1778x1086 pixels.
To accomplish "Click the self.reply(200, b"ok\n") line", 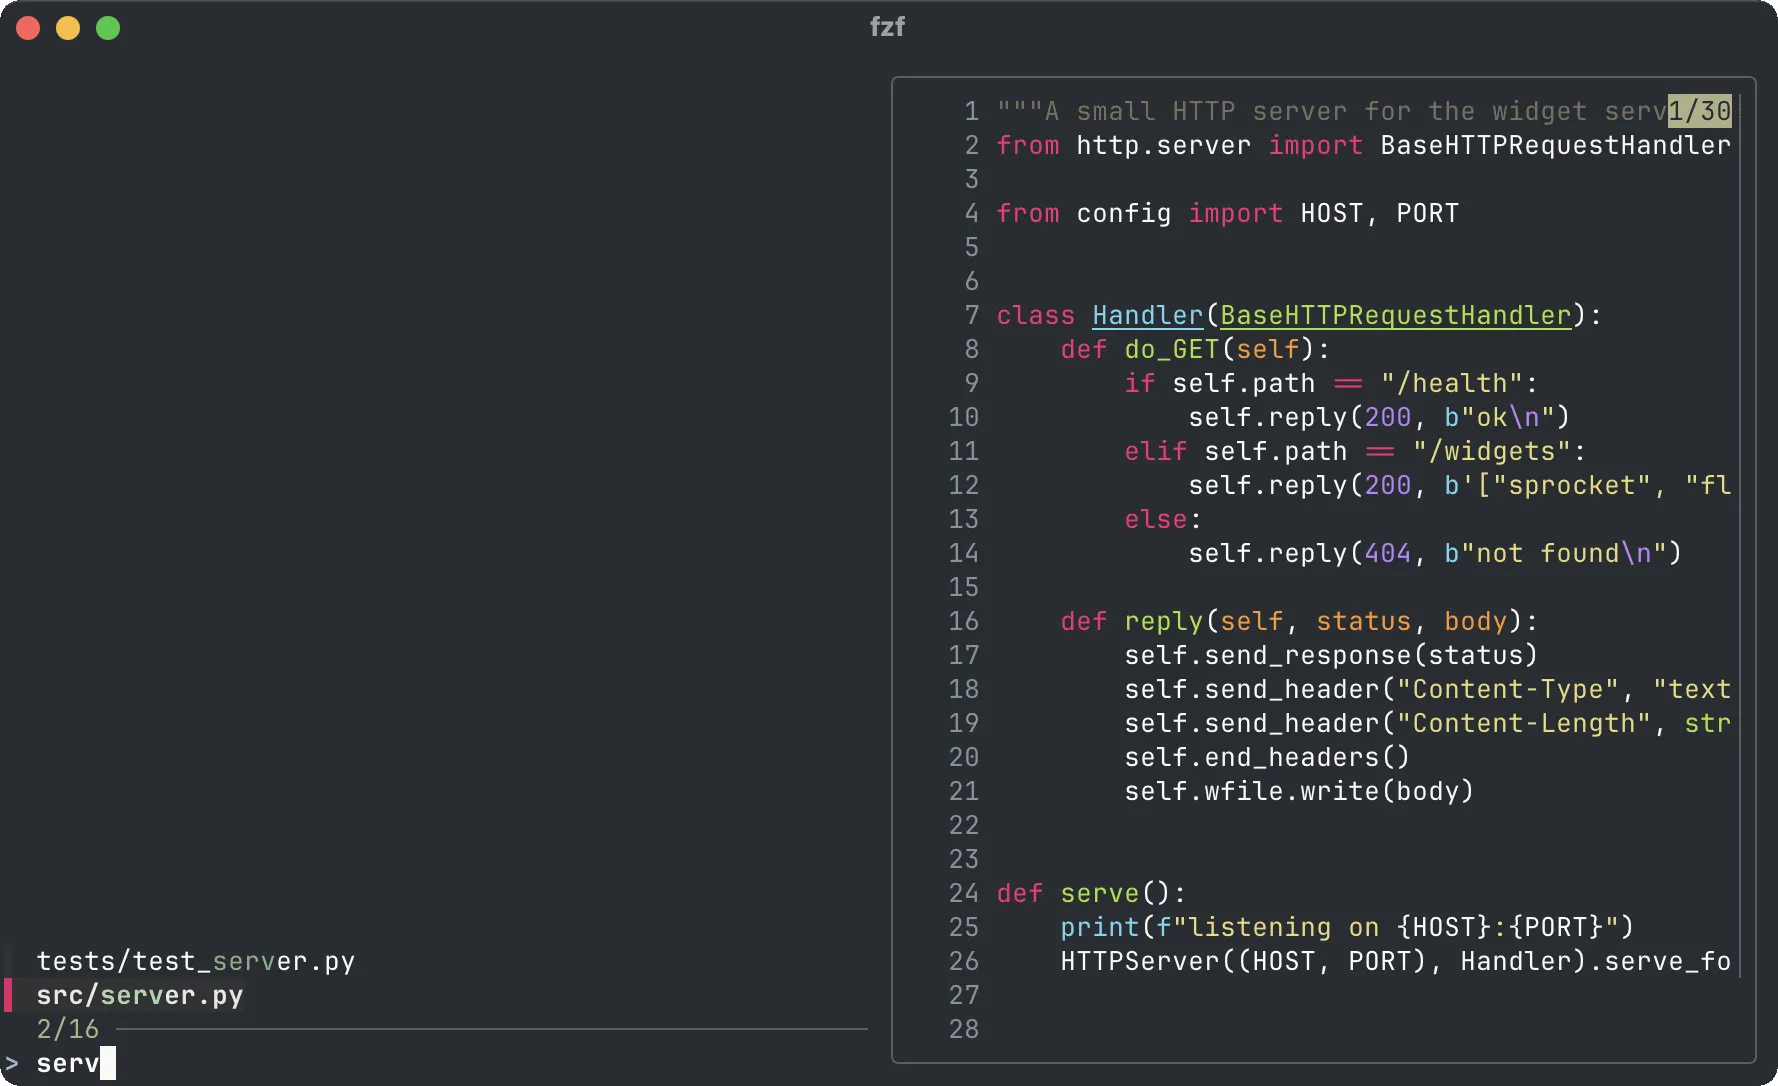I will click(x=1379, y=417).
